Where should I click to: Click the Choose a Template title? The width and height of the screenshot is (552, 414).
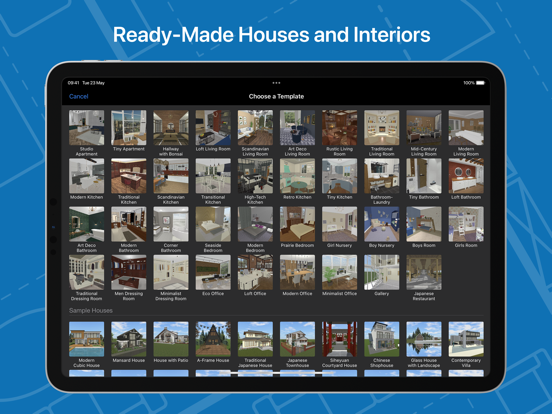(276, 96)
